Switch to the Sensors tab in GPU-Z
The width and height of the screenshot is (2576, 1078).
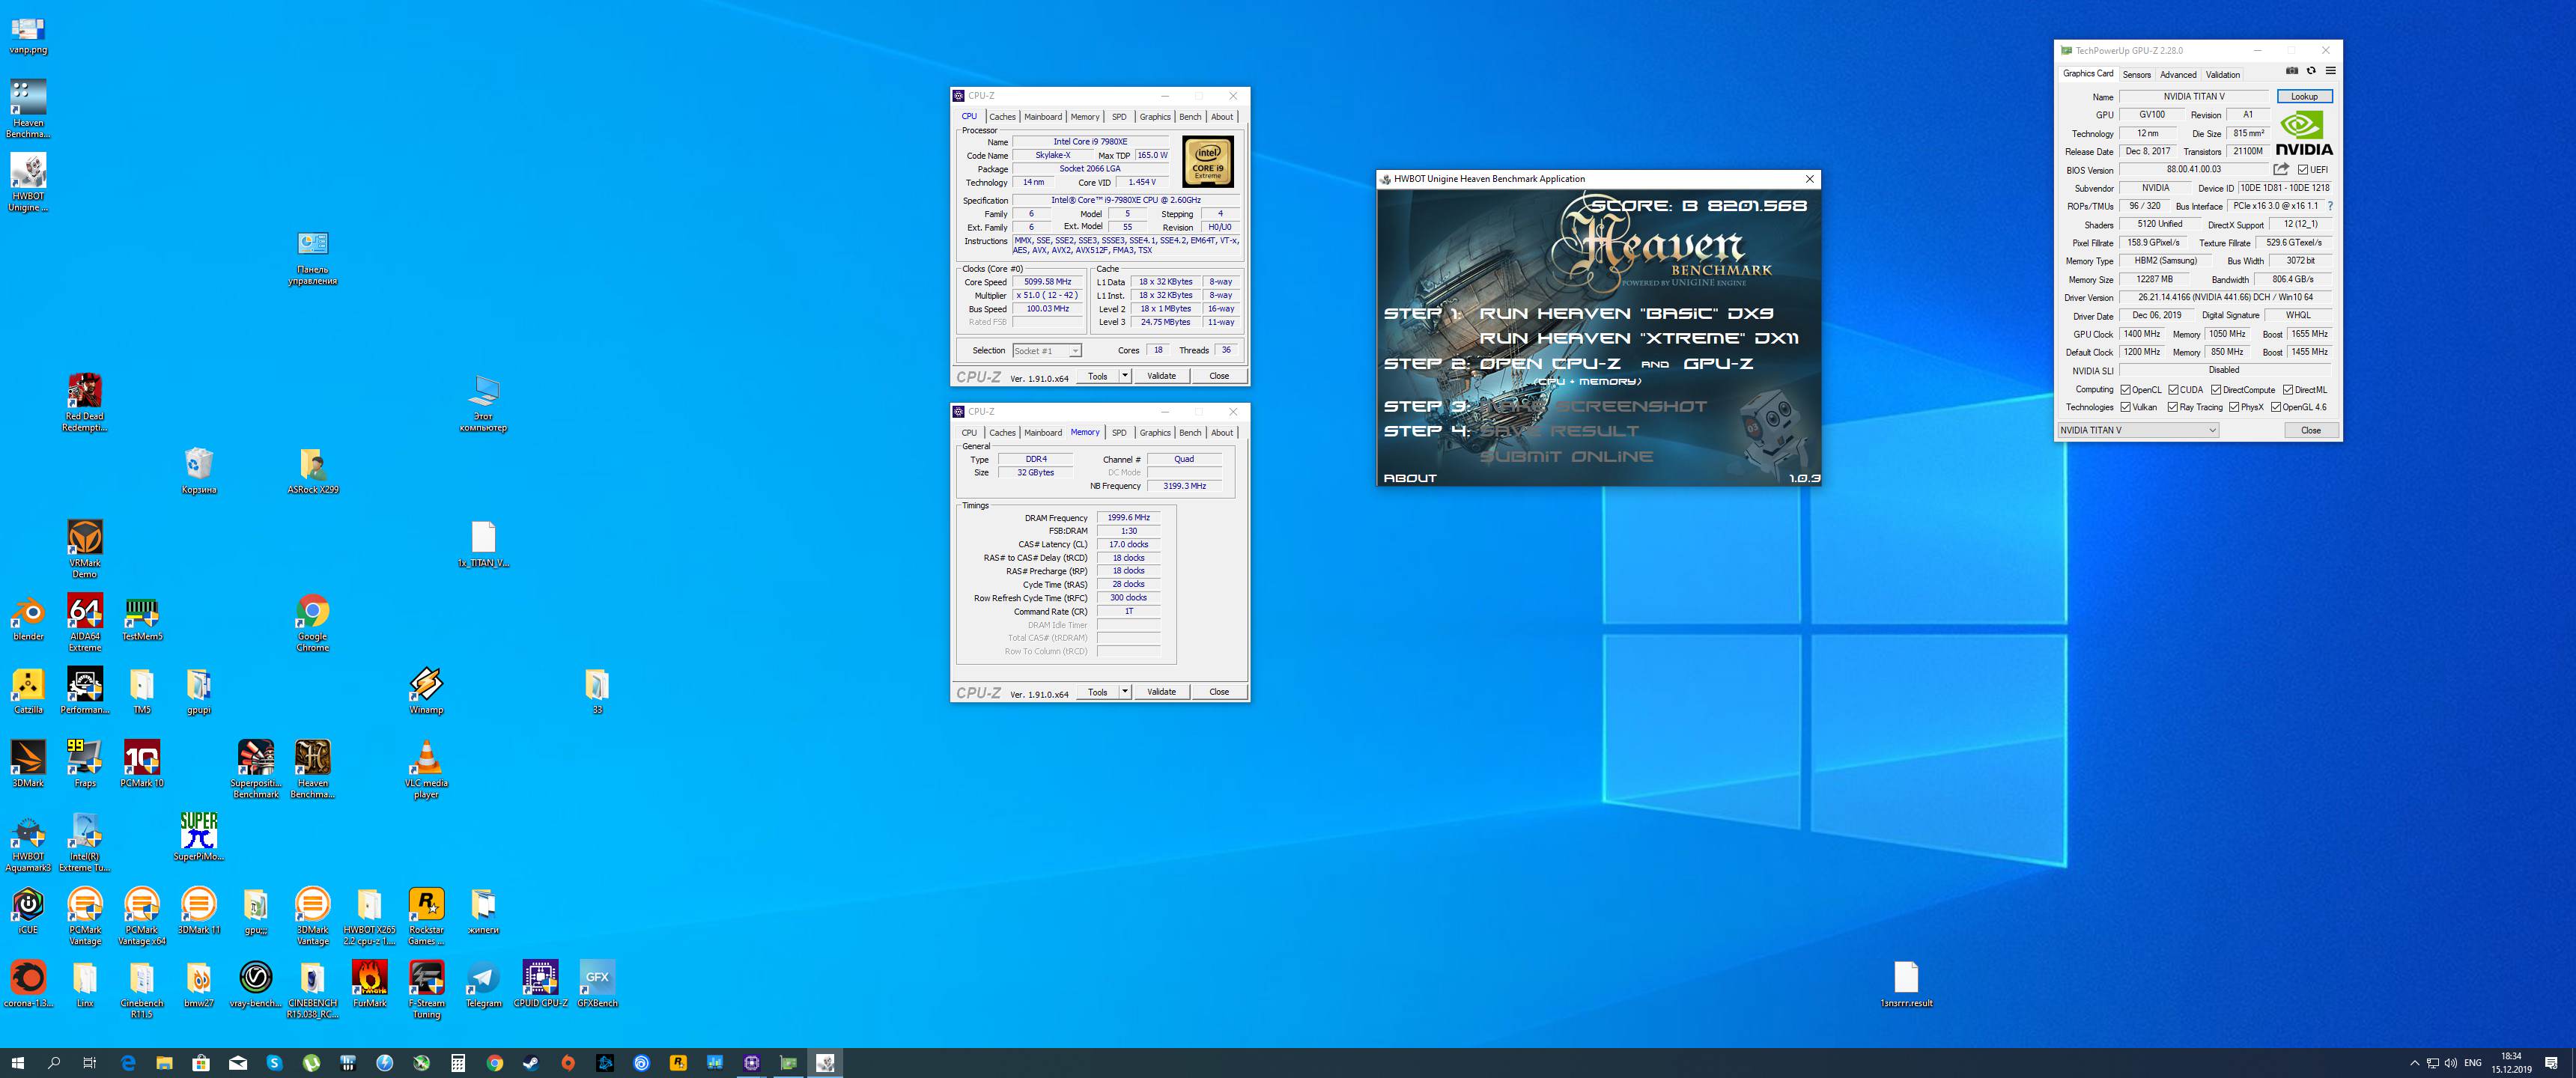[x=2136, y=75]
